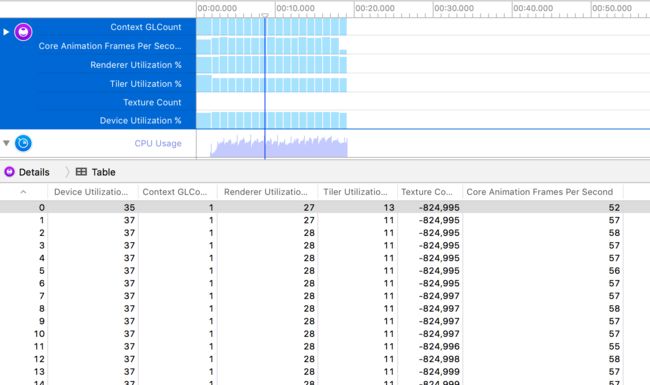The width and height of the screenshot is (650, 385).
Task: Click Renderer Utilization value 27 in row 1
Action: [x=309, y=220]
